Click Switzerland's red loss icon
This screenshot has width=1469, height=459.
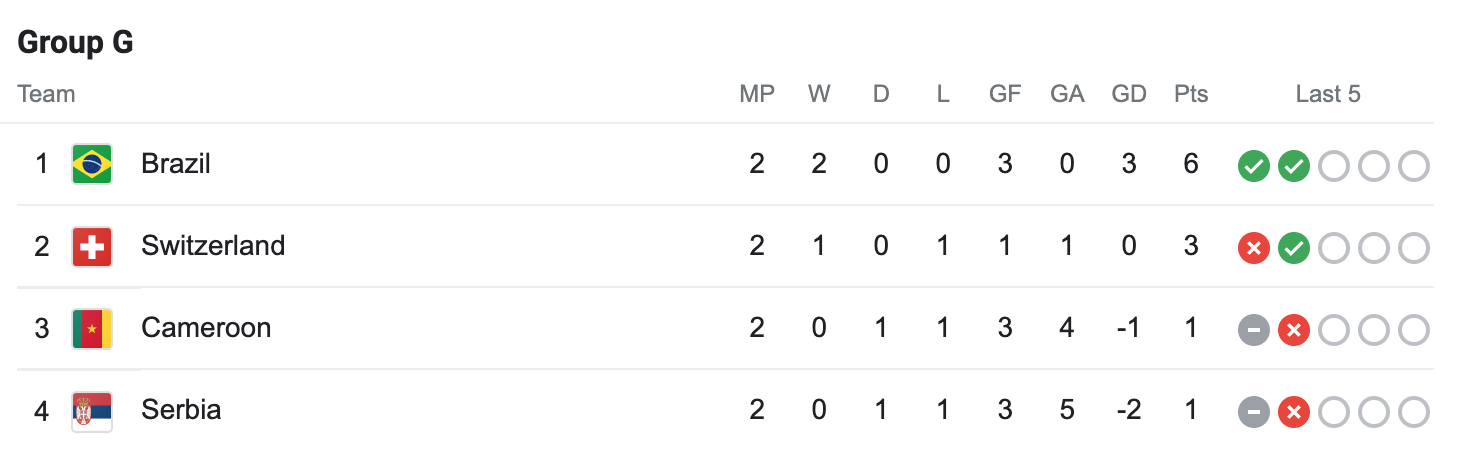pos(1253,248)
